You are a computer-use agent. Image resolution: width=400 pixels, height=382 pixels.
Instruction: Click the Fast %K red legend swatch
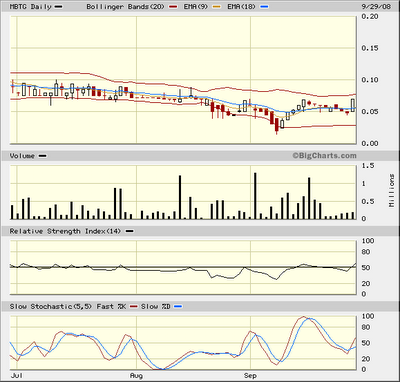tap(133, 306)
